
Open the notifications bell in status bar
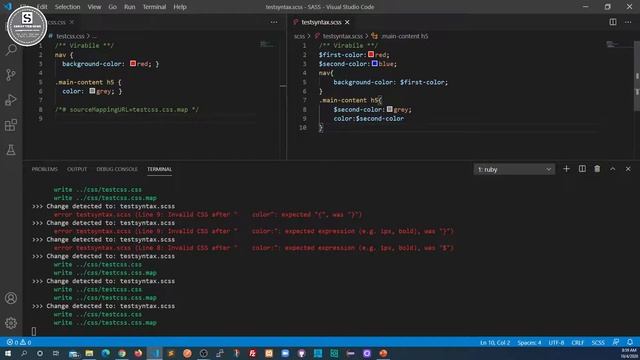[630, 342]
